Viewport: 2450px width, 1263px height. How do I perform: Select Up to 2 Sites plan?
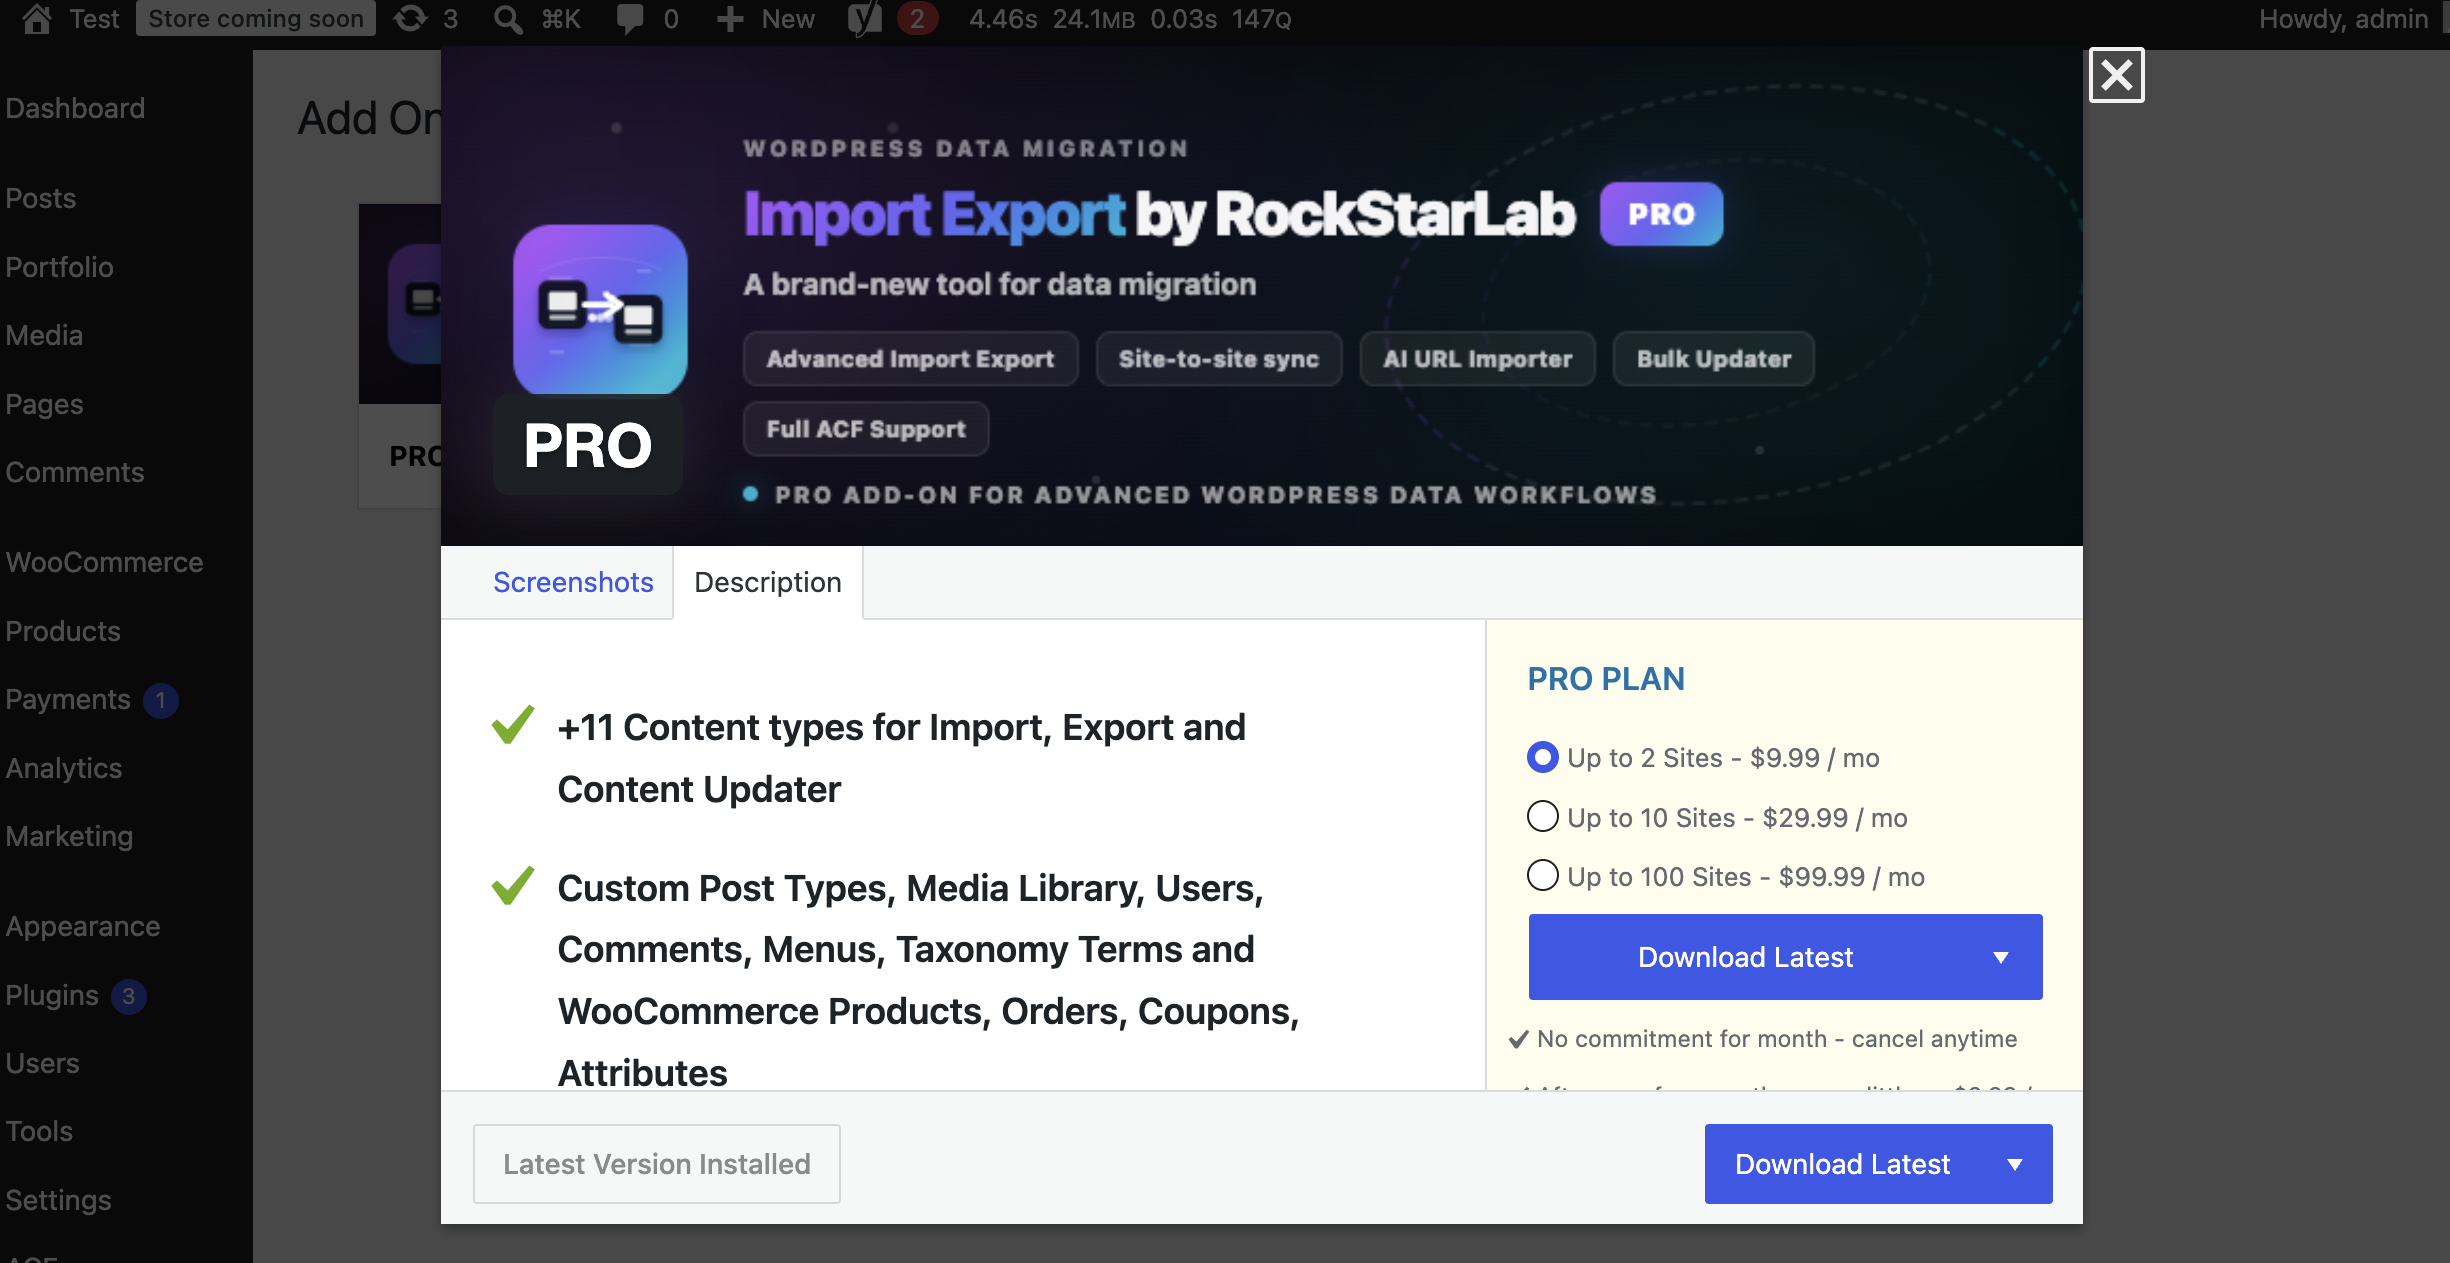pyautogui.click(x=1542, y=757)
